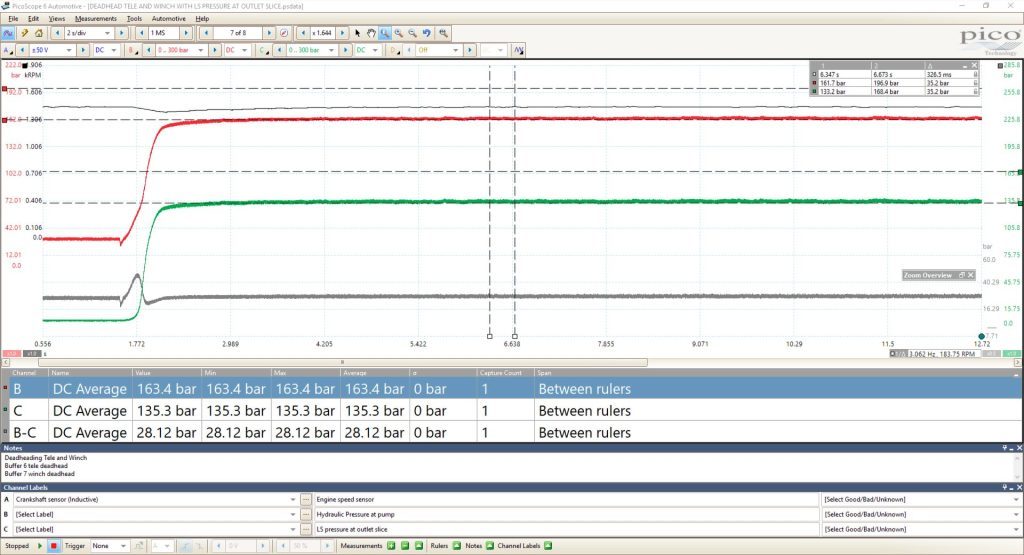Viewport: 1024px width, 555px height.
Task: Click the home icon in toolbar
Action: click(x=39, y=33)
